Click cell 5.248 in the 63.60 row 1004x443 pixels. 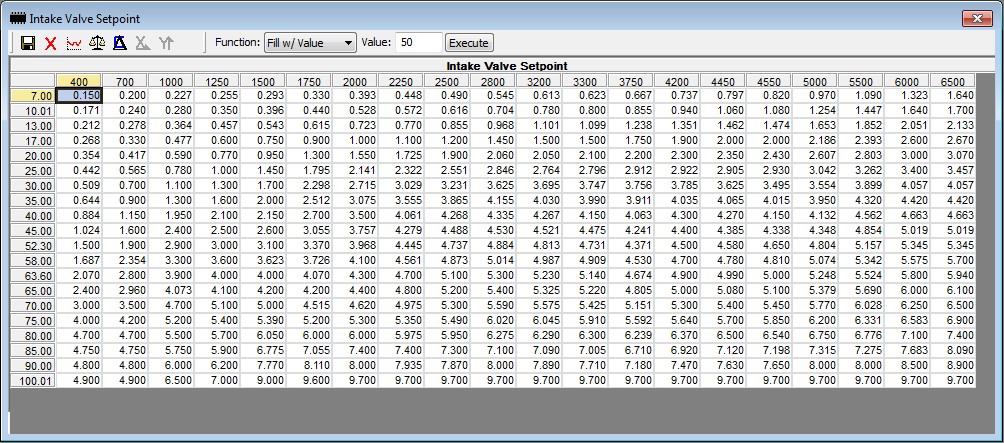815,276
